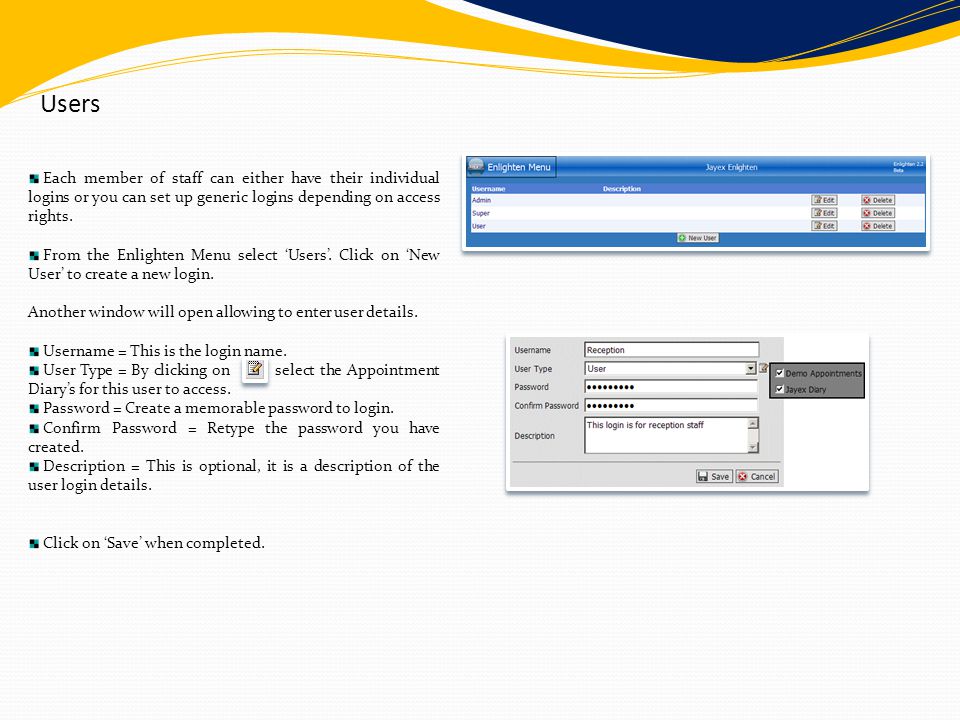Click the edit icon beside User Type
960x720 pixels.
coord(763,368)
